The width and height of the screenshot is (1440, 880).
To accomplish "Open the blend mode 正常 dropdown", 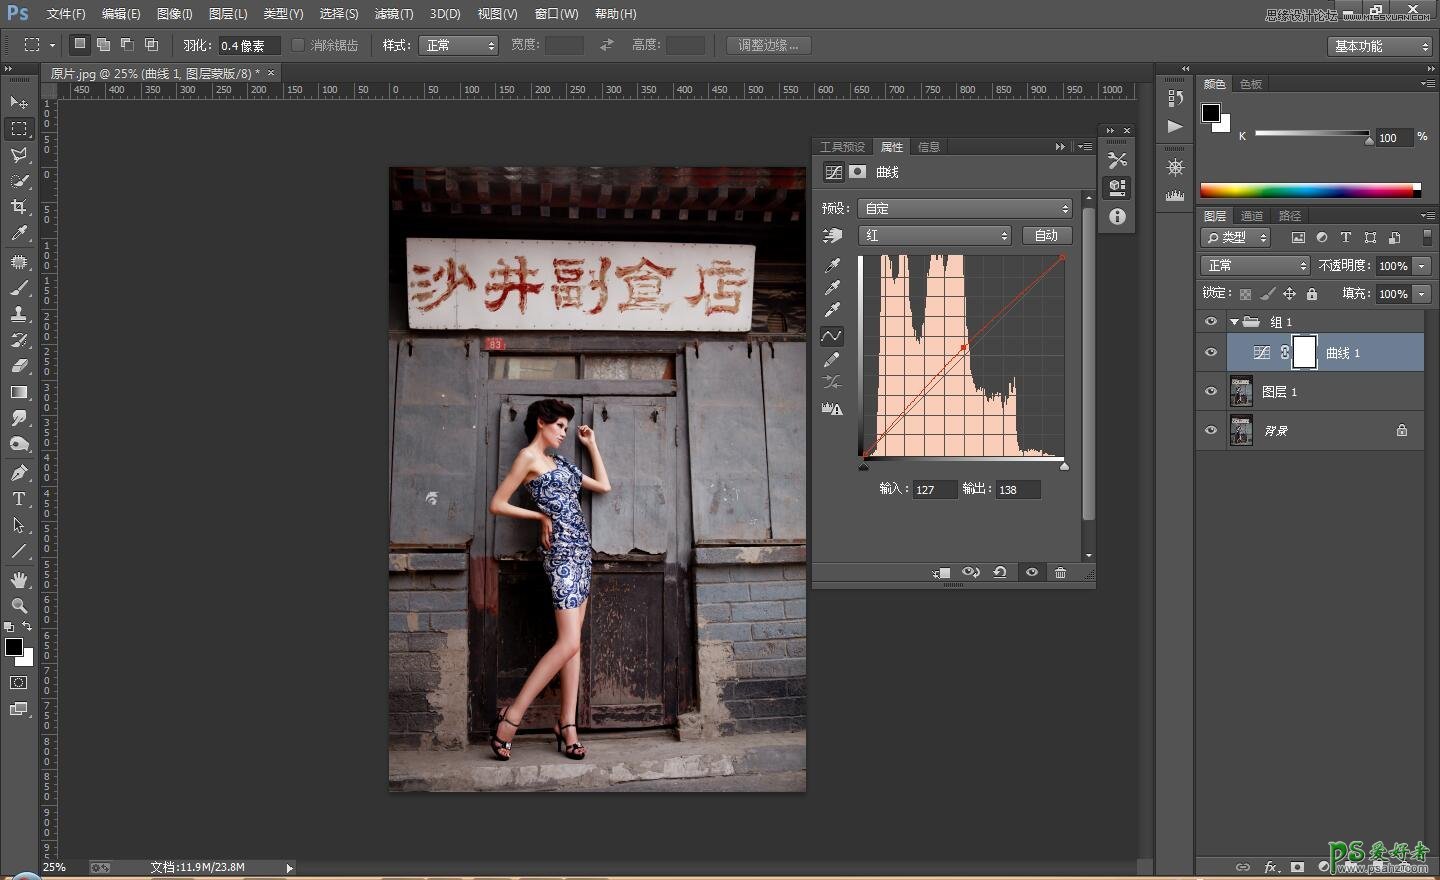I will (1255, 265).
